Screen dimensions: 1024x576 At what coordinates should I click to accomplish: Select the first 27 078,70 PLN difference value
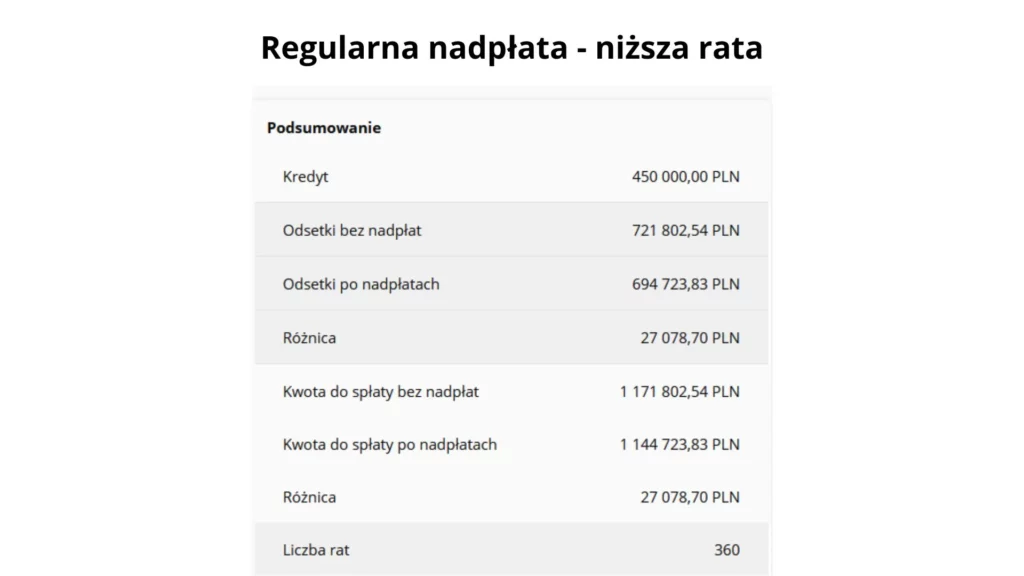(690, 338)
